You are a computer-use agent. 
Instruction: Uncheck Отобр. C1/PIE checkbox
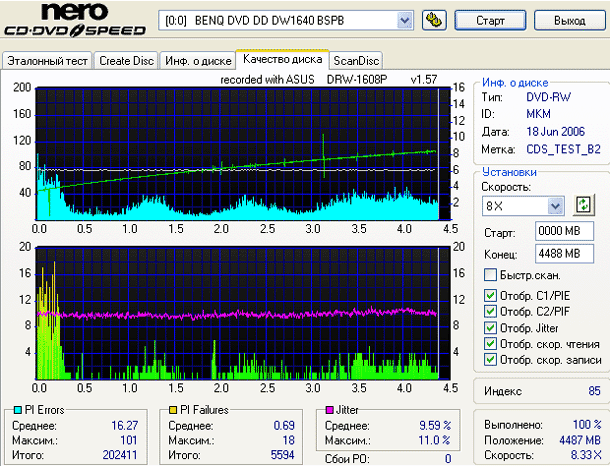(490, 296)
